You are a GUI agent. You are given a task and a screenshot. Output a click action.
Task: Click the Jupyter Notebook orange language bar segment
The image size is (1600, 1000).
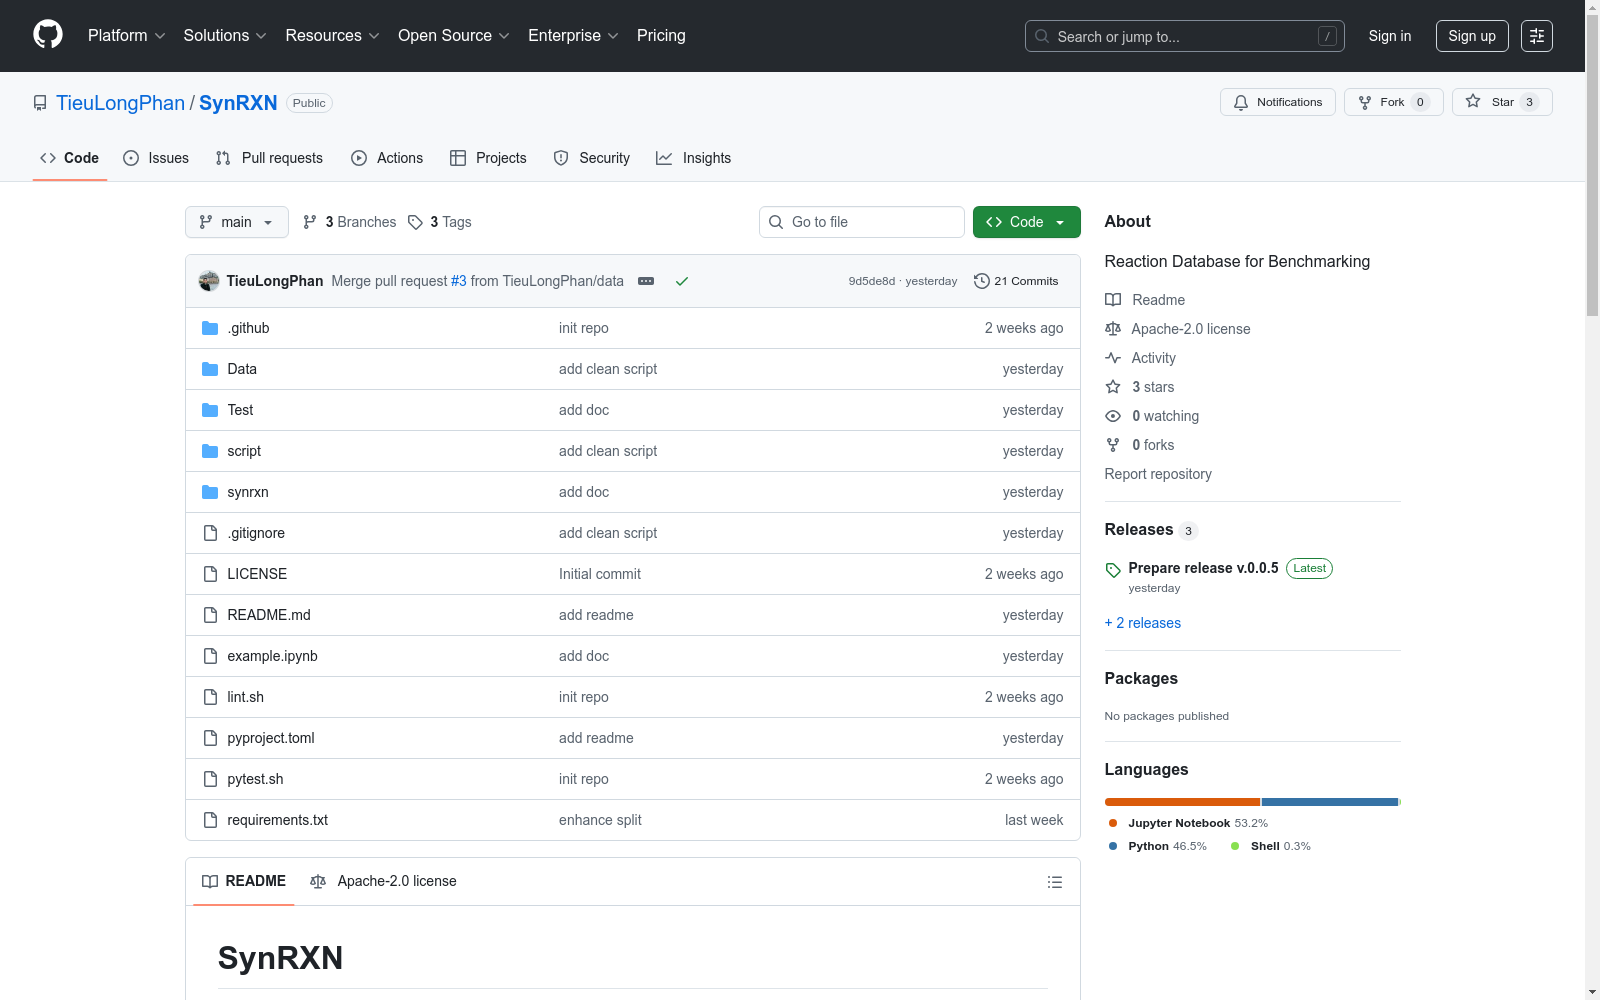pyautogui.click(x=1183, y=802)
